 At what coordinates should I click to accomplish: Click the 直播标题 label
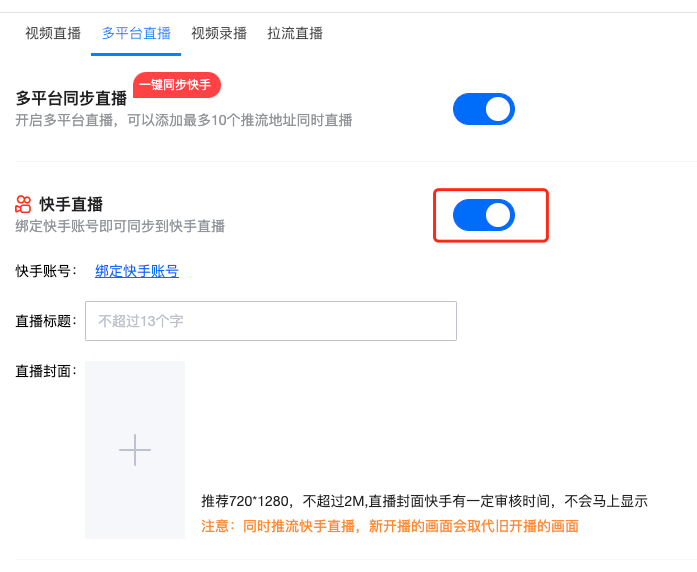pos(46,321)
